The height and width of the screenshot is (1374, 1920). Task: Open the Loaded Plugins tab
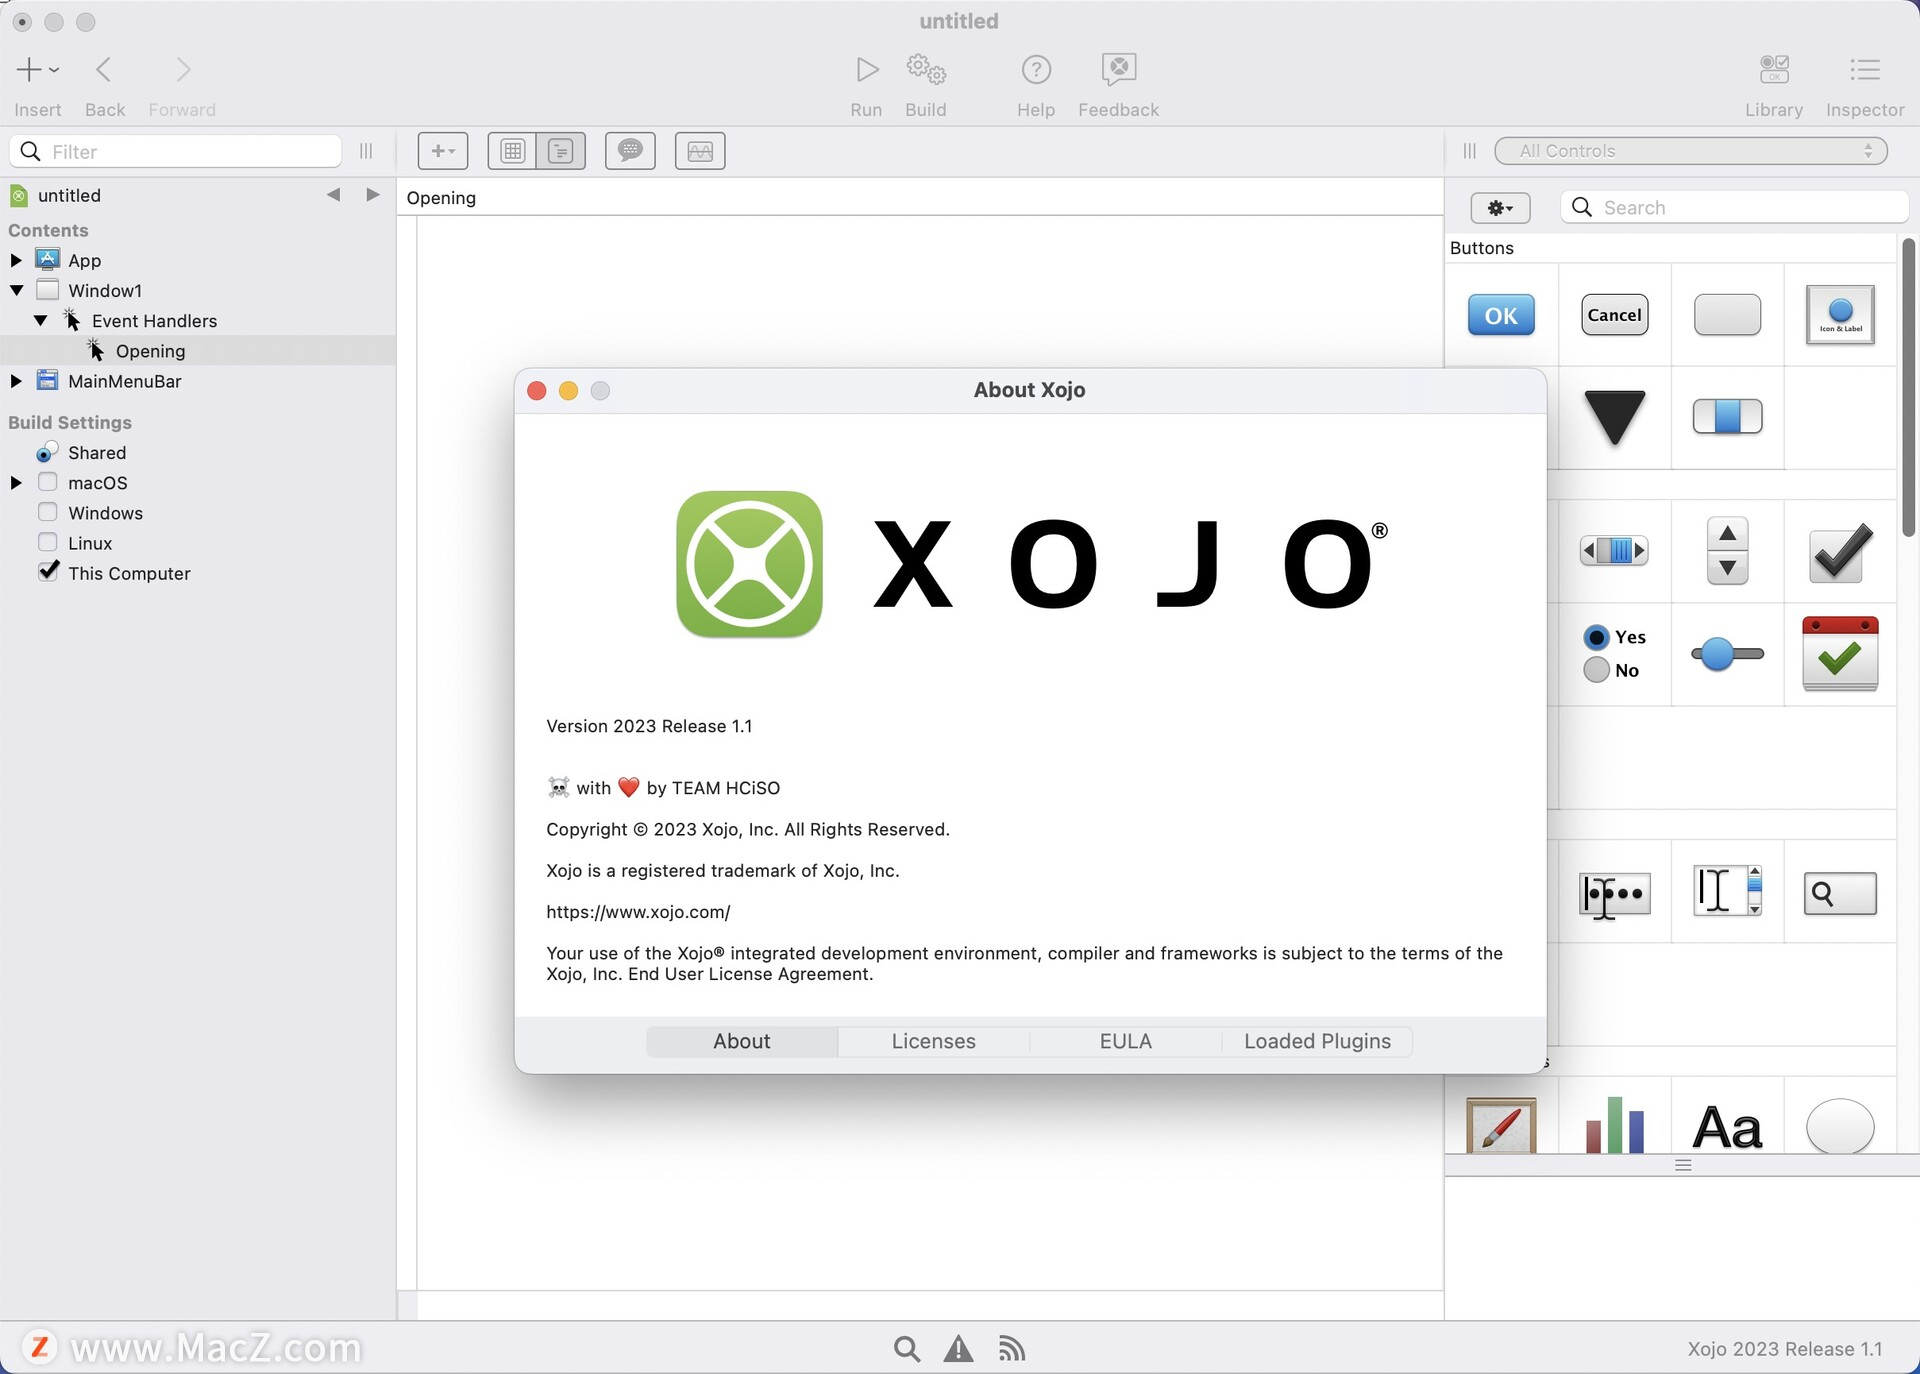point(1317,1041)
